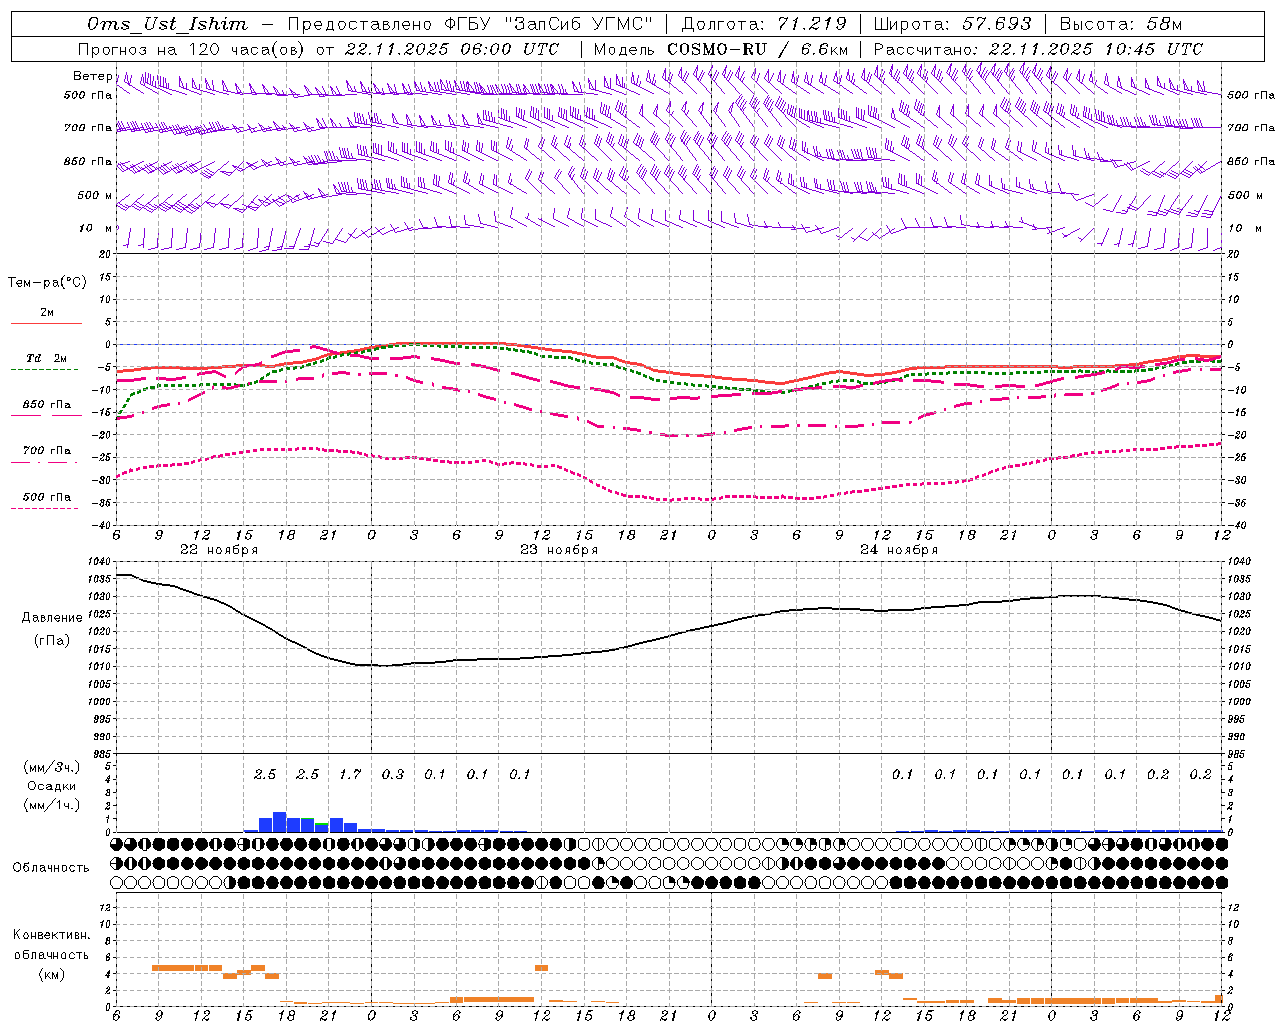Click the Облачность cloud cover label
Screen dimensions: 1280x1024
(51, 867)
